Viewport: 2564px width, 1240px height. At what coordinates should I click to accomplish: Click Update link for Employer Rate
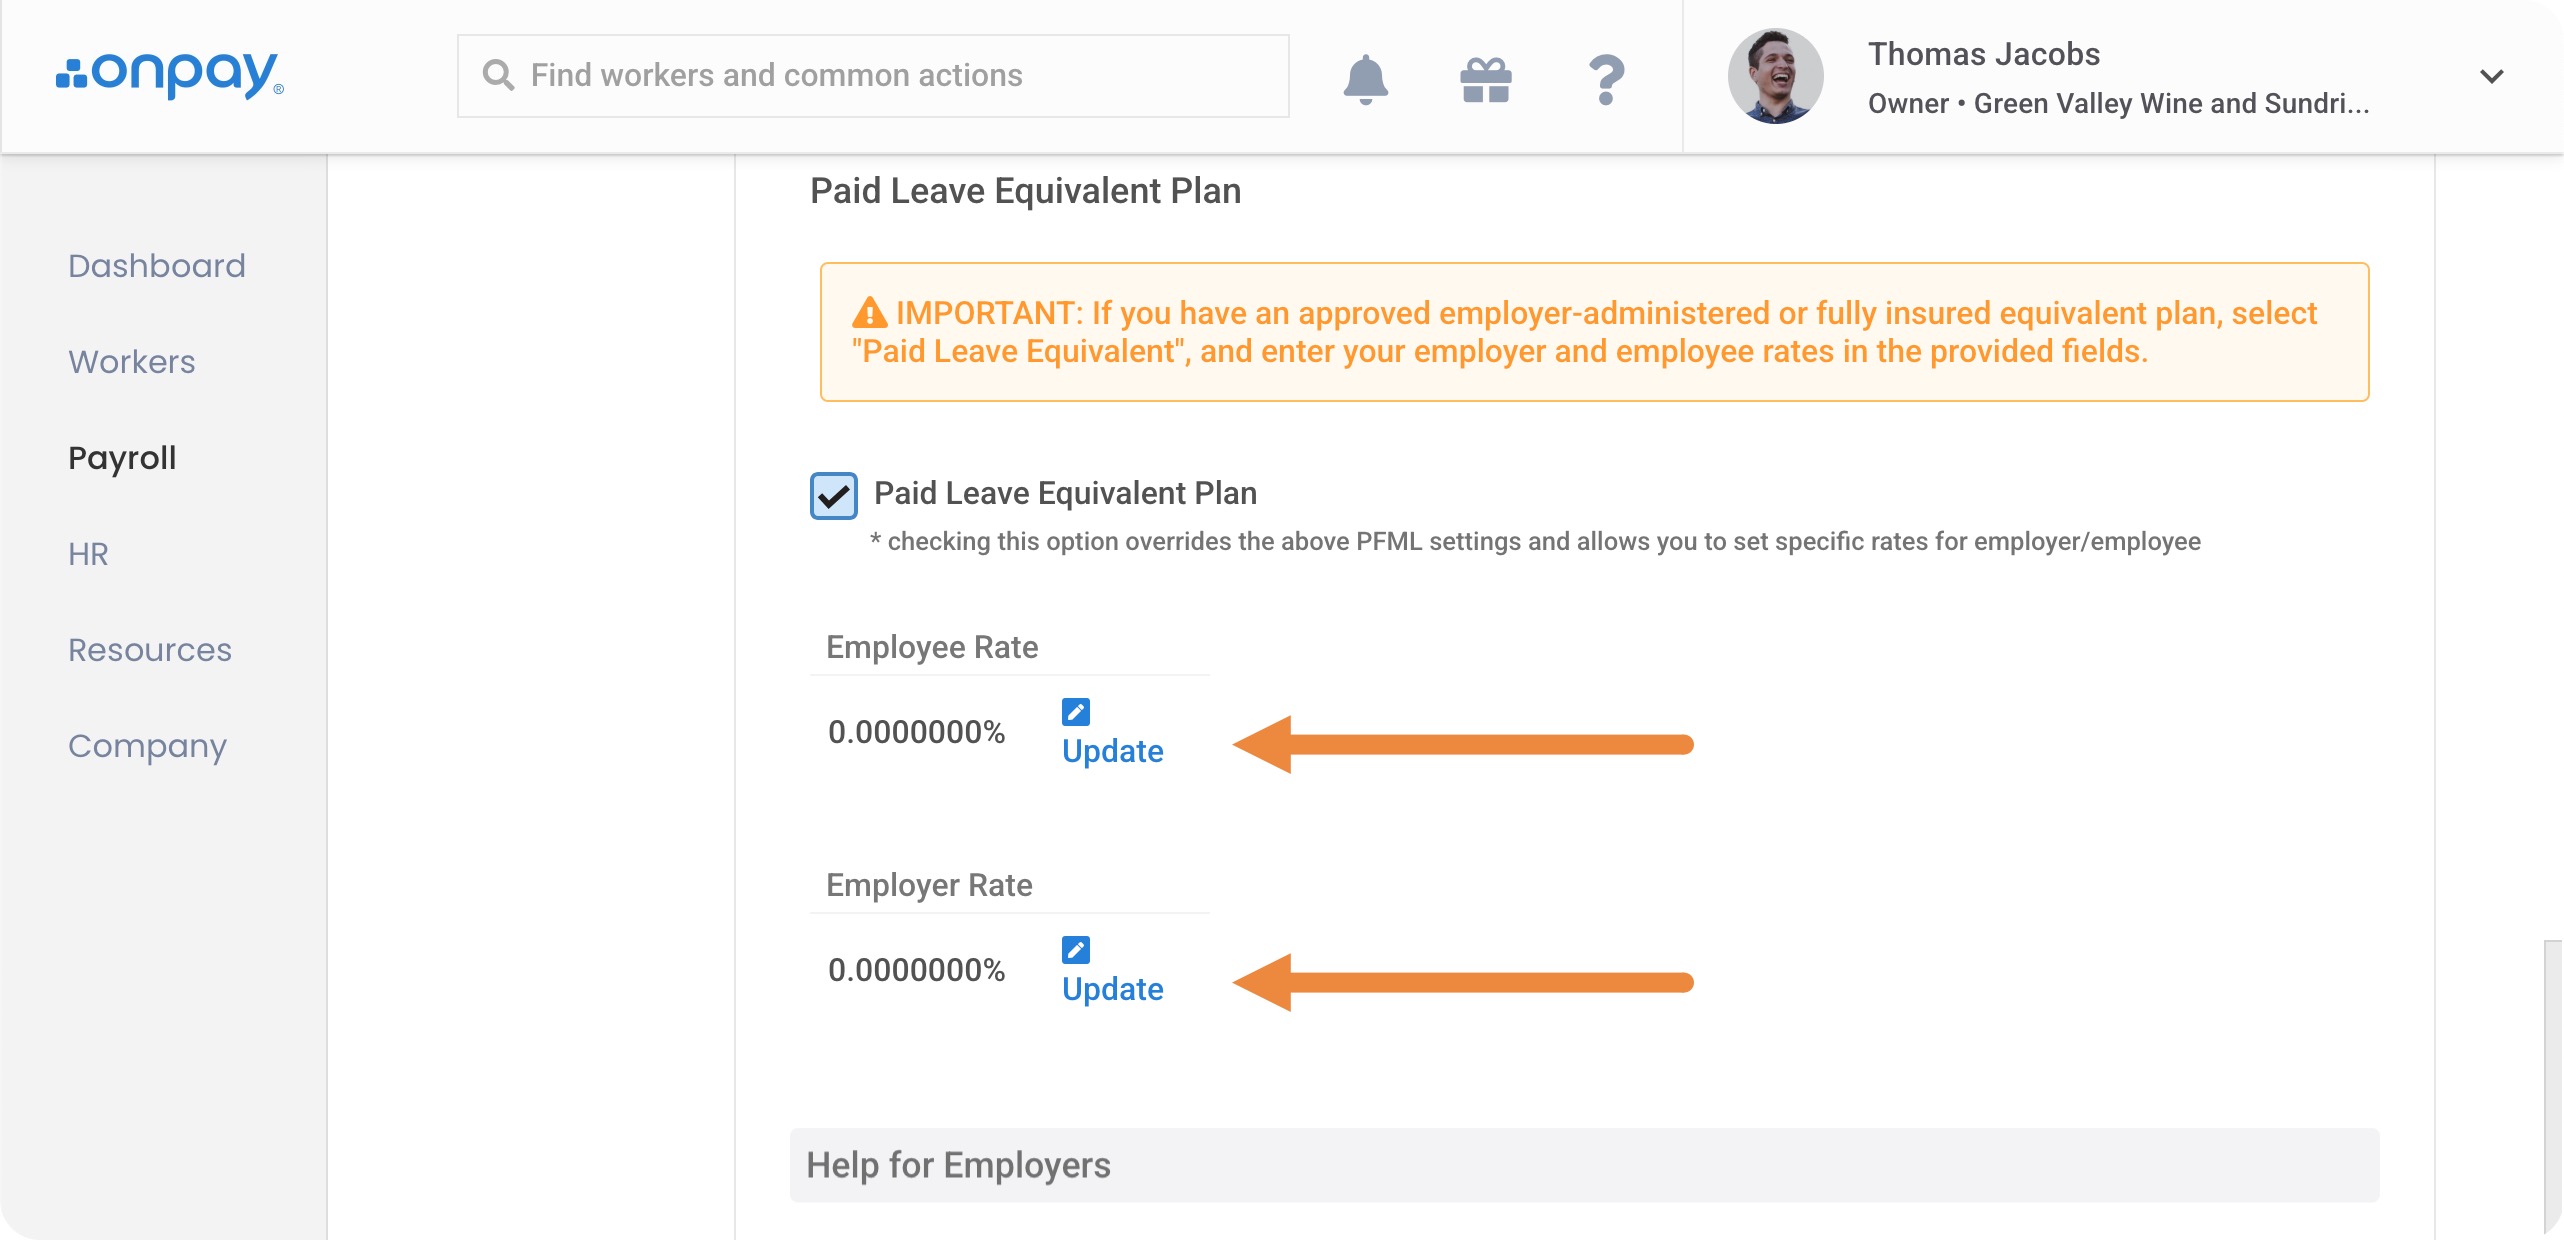[1112, 989]
